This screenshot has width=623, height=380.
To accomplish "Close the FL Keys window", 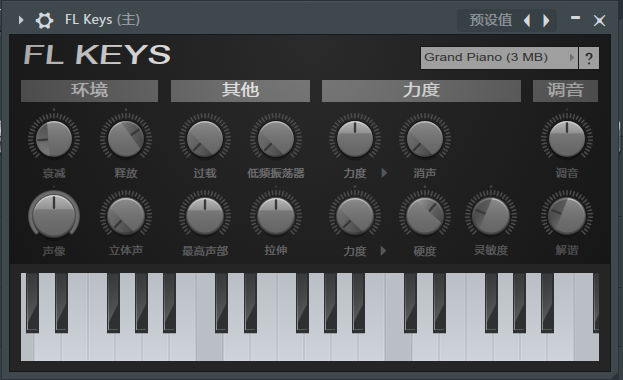I will click(x=599, y=20).
